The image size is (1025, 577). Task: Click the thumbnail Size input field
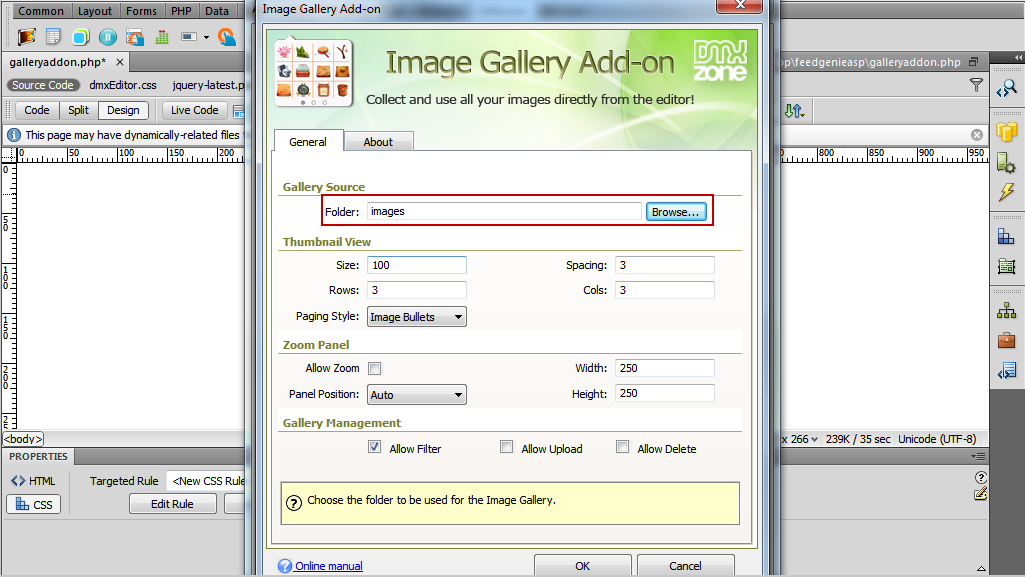point(416,265)
